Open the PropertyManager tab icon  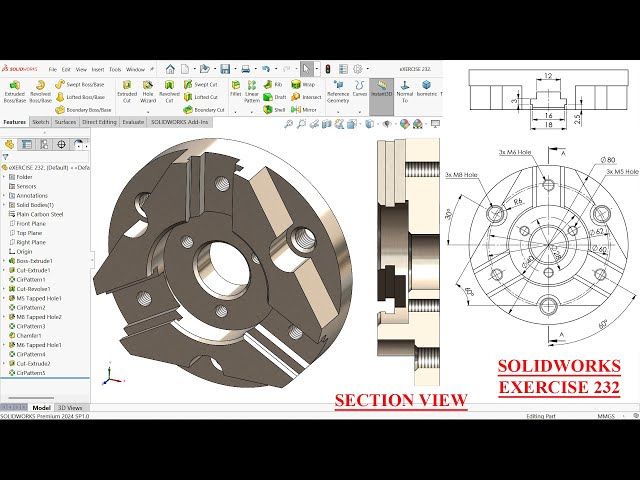27,144
